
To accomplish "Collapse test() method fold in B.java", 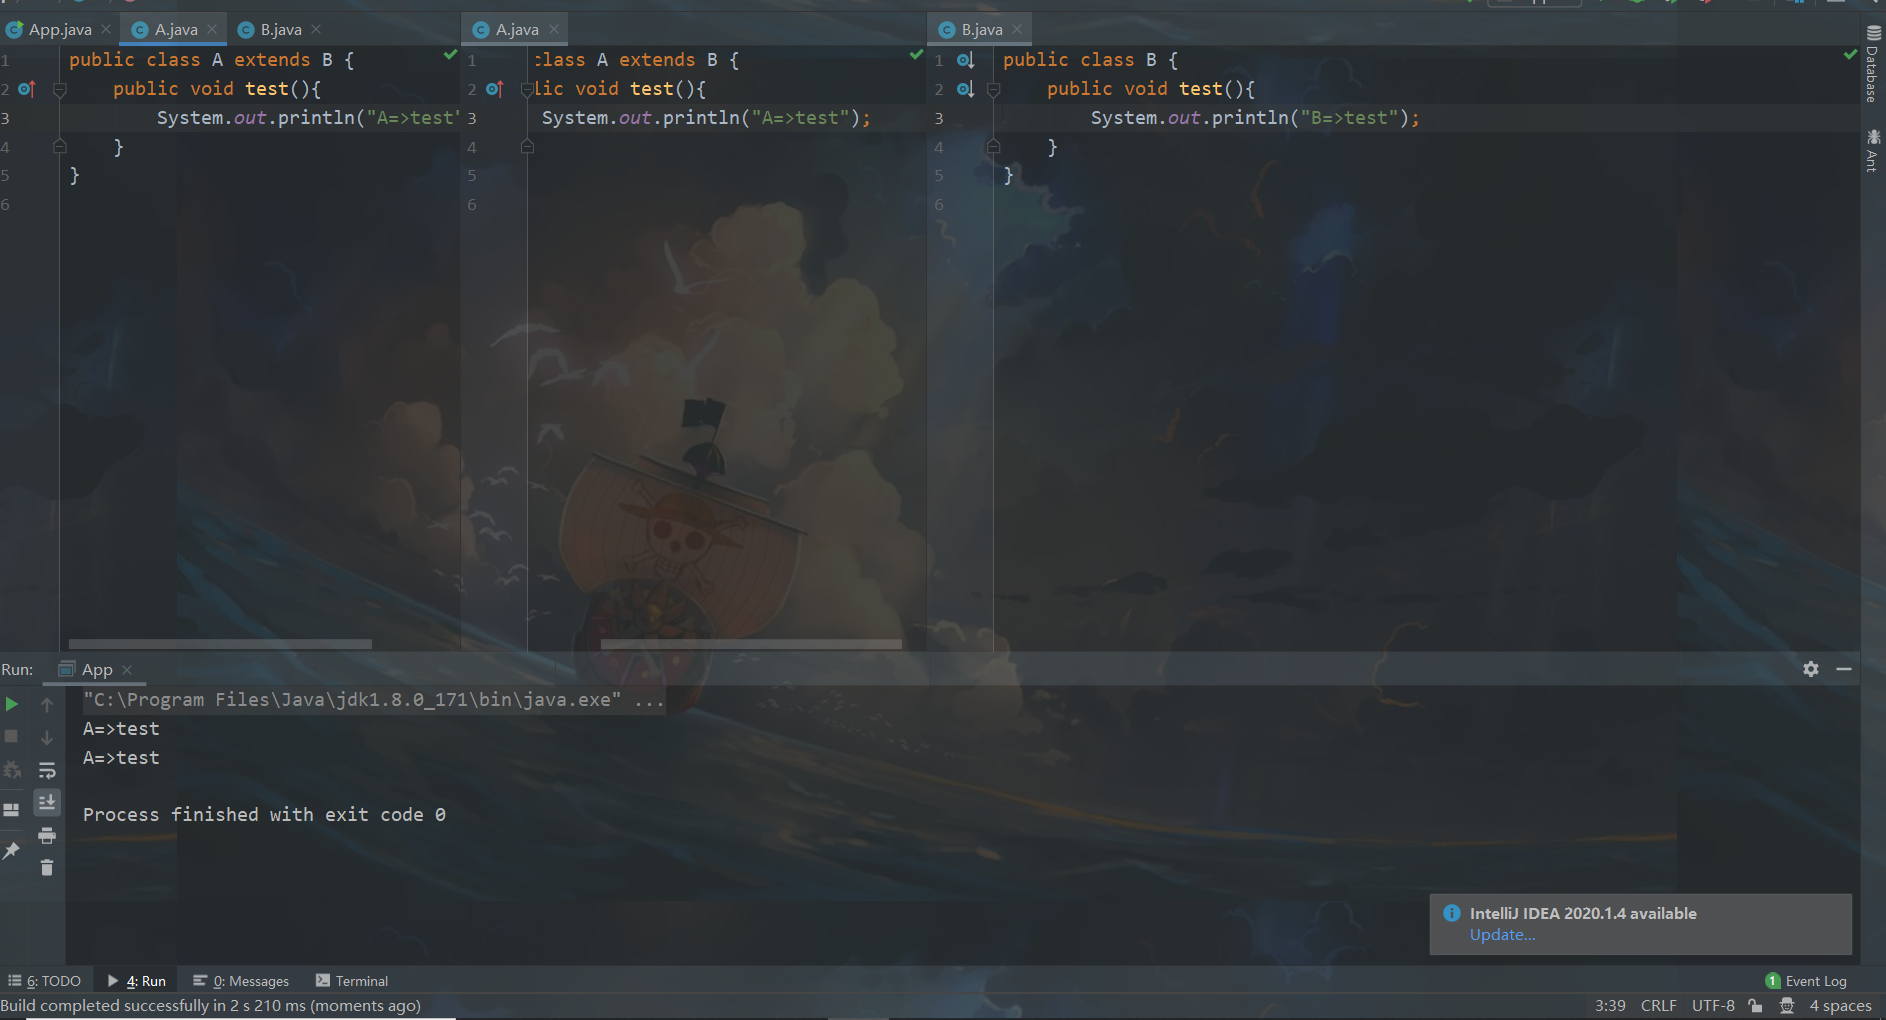I will tap(993, 90).
